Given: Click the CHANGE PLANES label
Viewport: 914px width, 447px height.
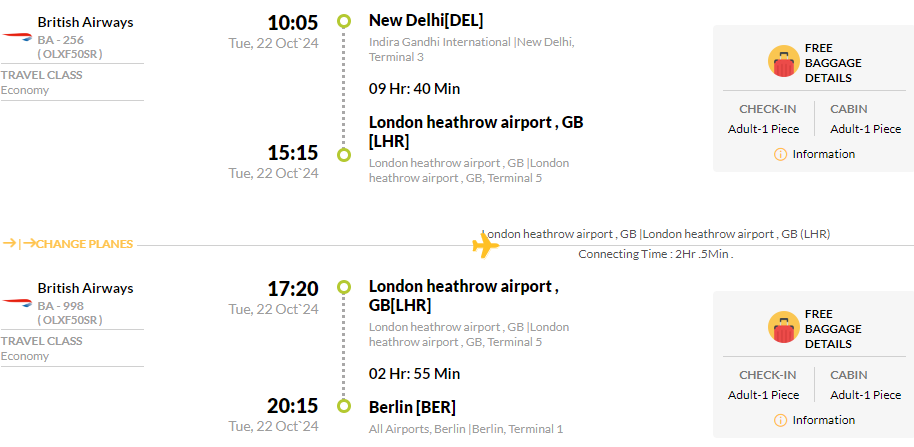Looking at the screenshot, I should pos(85,244).
